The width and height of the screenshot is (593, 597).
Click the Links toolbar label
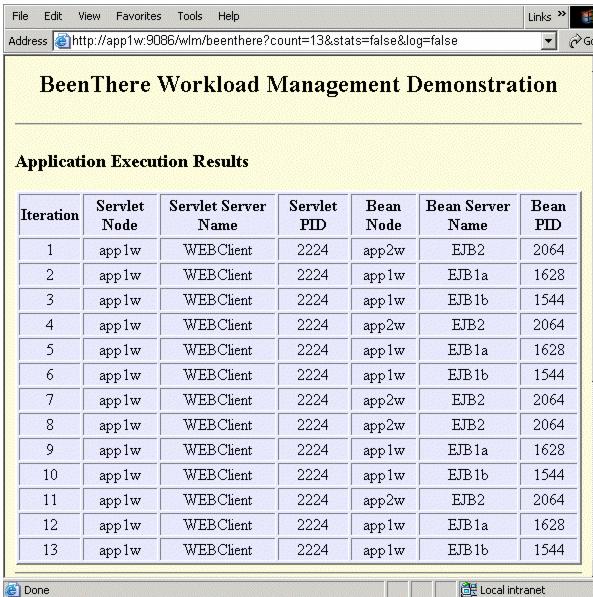tap(539, 17)
